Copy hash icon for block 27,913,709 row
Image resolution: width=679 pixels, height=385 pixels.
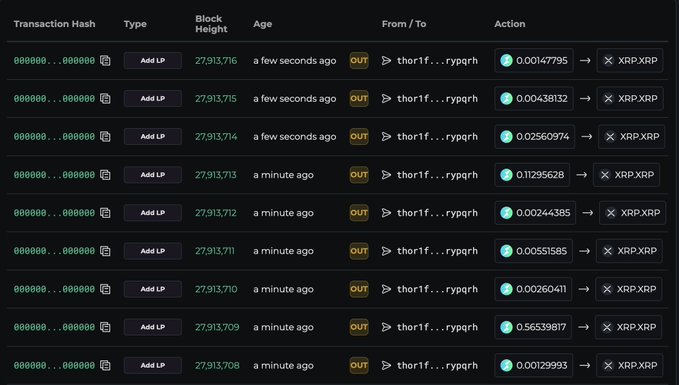(x=105, y=327)
